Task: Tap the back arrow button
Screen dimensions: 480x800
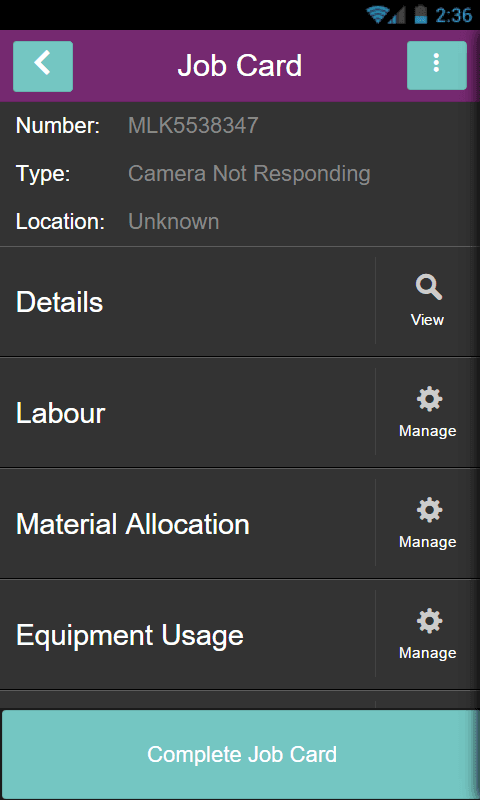Action: pos(43,66)
